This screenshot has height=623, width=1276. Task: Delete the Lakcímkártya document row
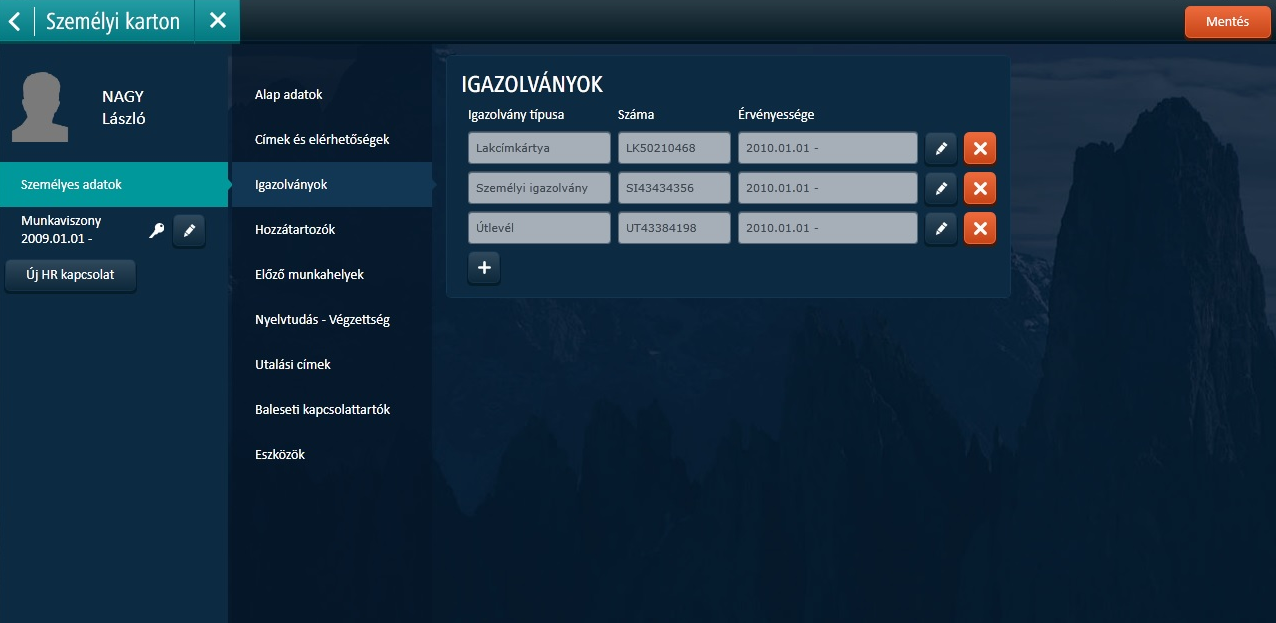(x=979, y=148)
